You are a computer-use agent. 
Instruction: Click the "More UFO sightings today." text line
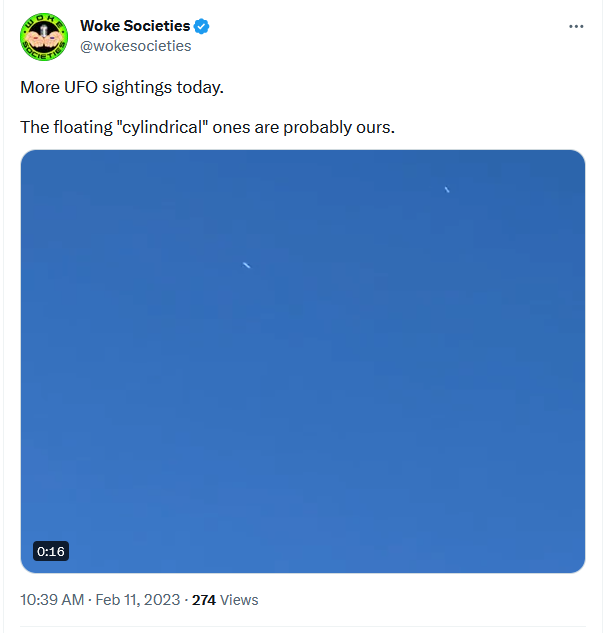click(122, 87)
